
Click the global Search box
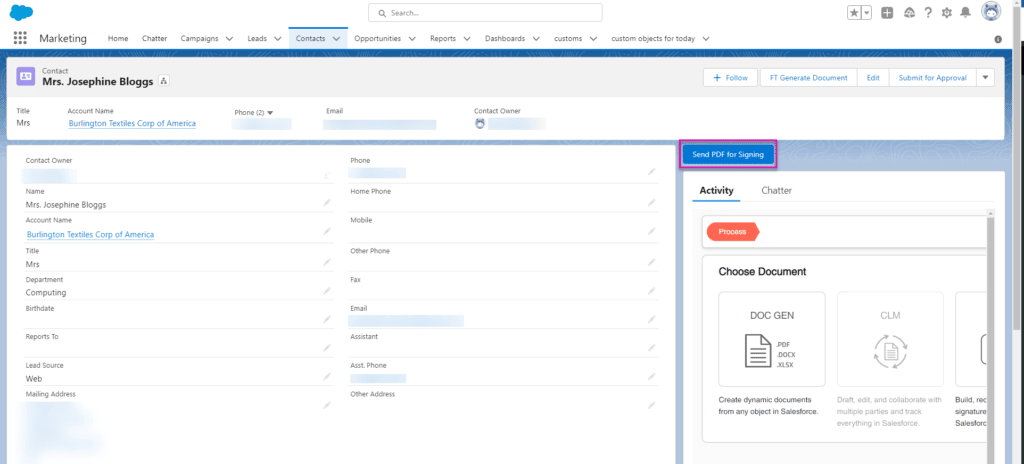click(485, 13)
